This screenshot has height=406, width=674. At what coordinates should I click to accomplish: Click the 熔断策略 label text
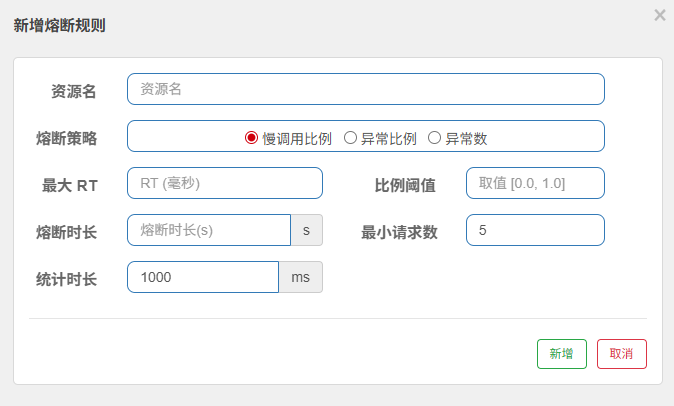pos(66,139)
